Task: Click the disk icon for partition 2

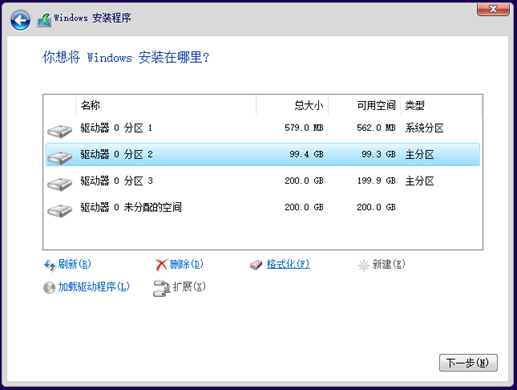Action: pos(59,157)
